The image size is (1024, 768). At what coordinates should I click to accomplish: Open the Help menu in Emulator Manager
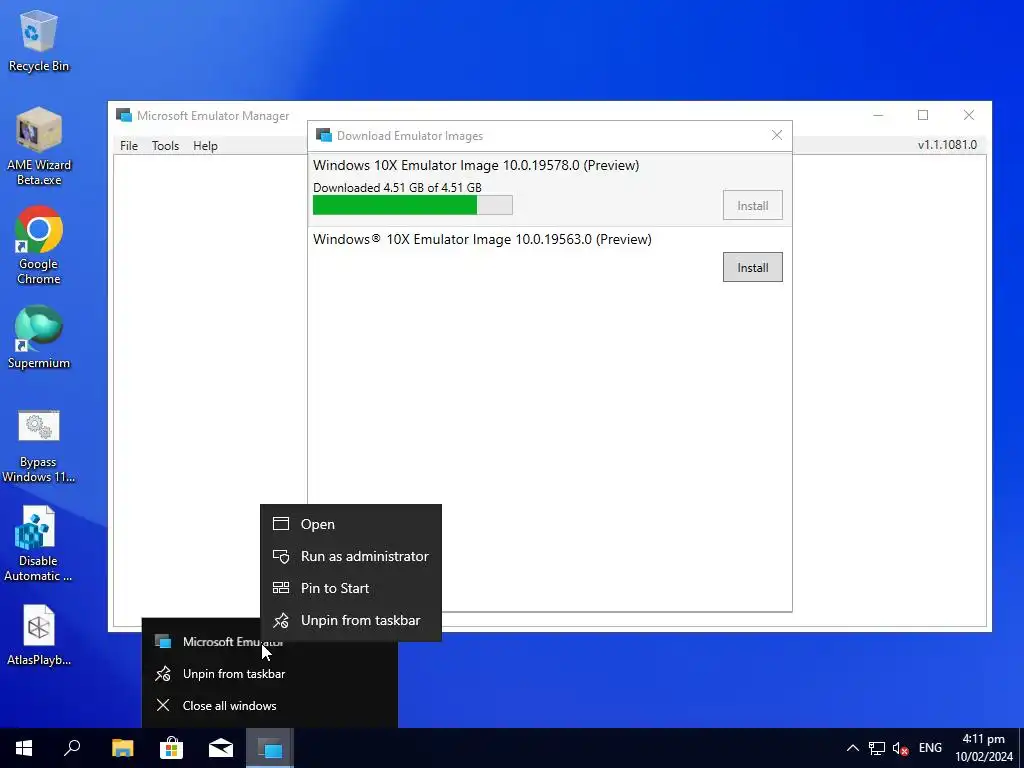pyautogui.click(x=205, y=146)
